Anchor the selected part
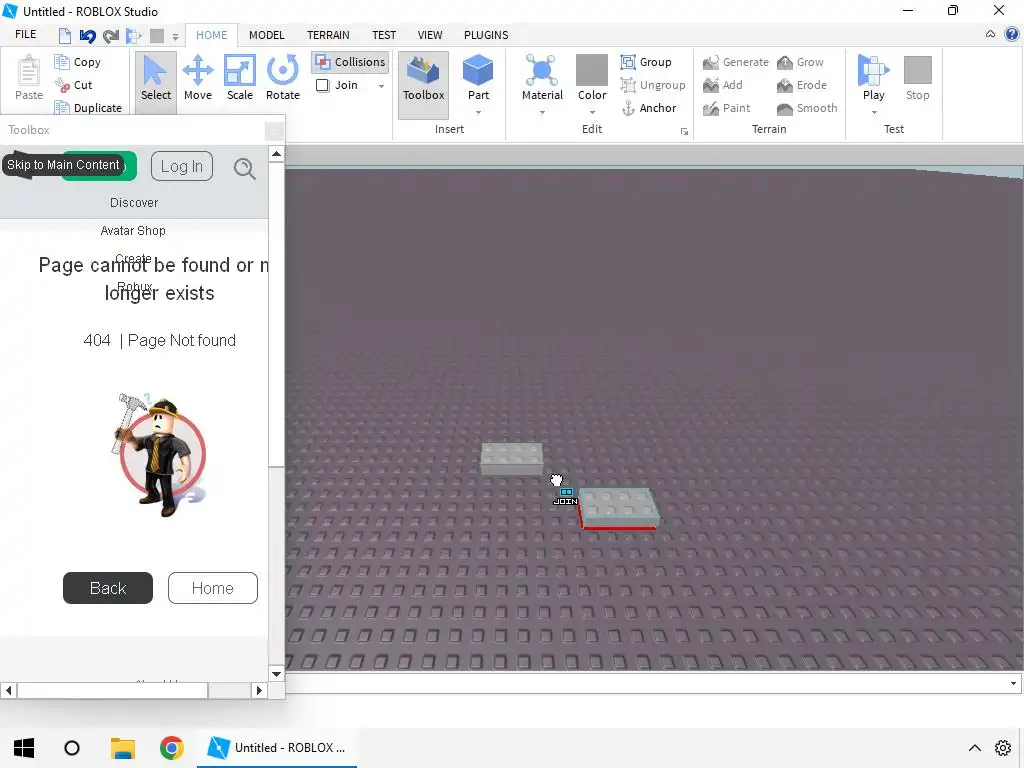1024x768 pixels. (648, 108)
